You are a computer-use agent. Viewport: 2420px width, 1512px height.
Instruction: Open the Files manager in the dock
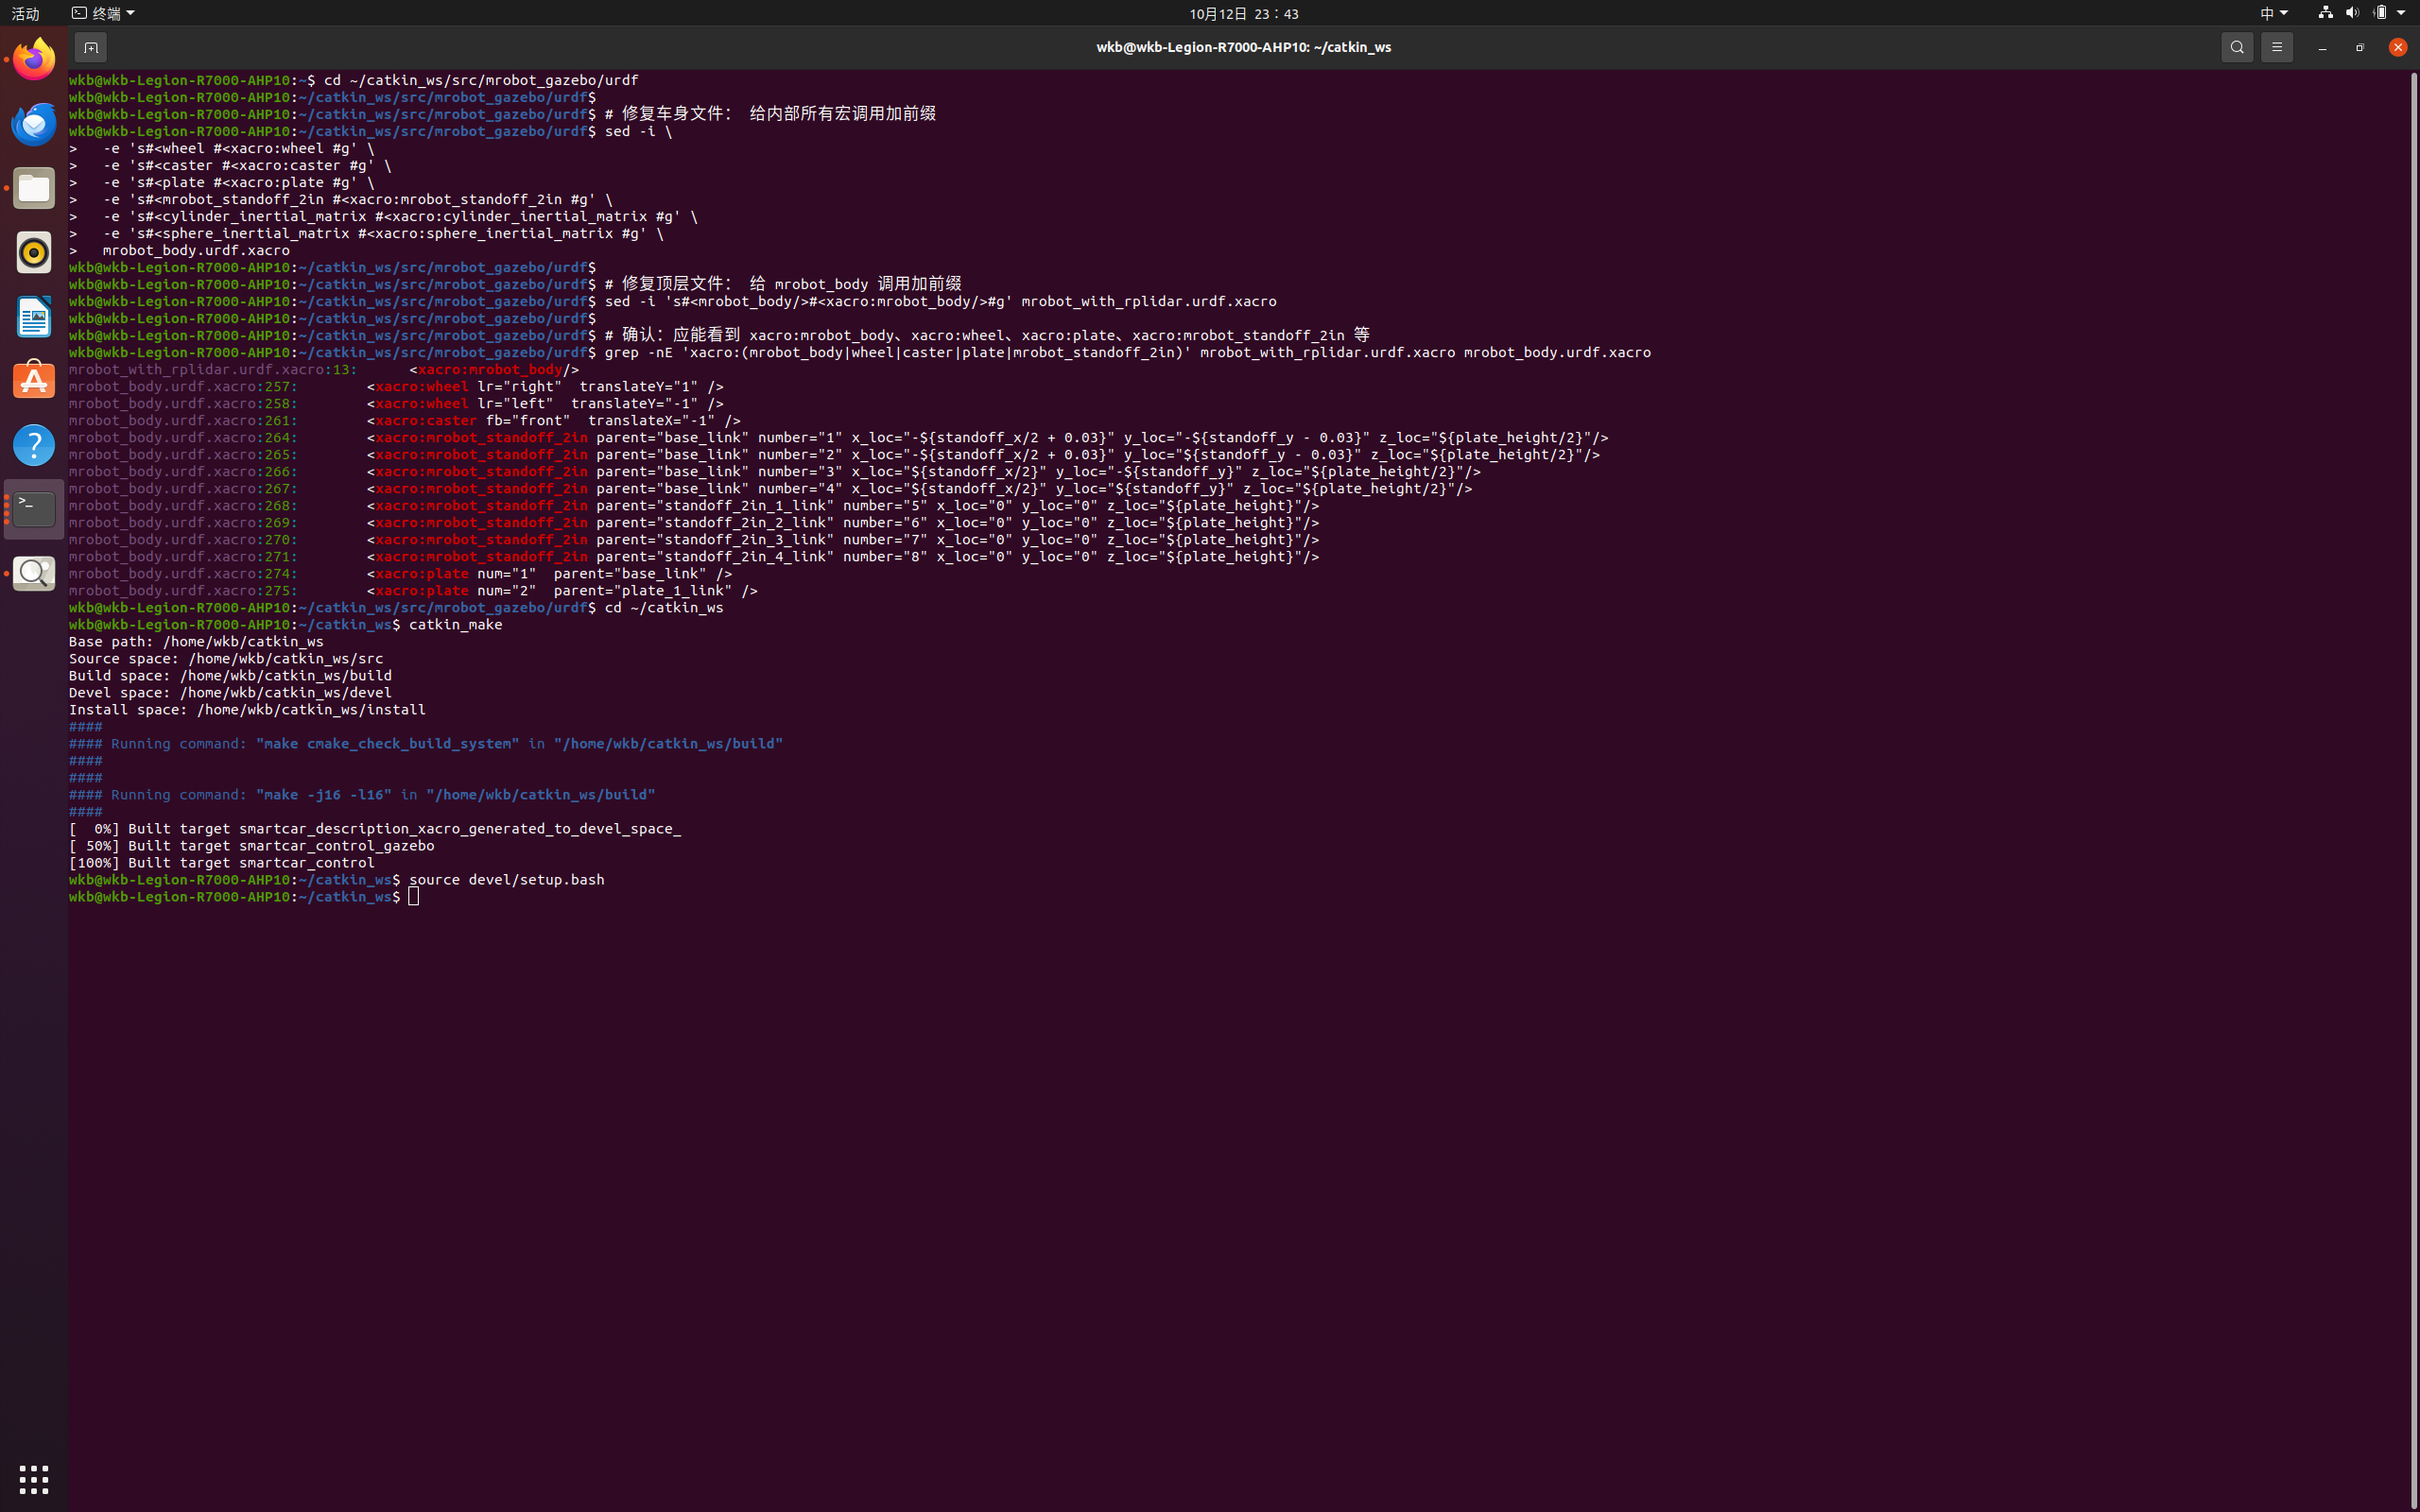tap(34, 188)
